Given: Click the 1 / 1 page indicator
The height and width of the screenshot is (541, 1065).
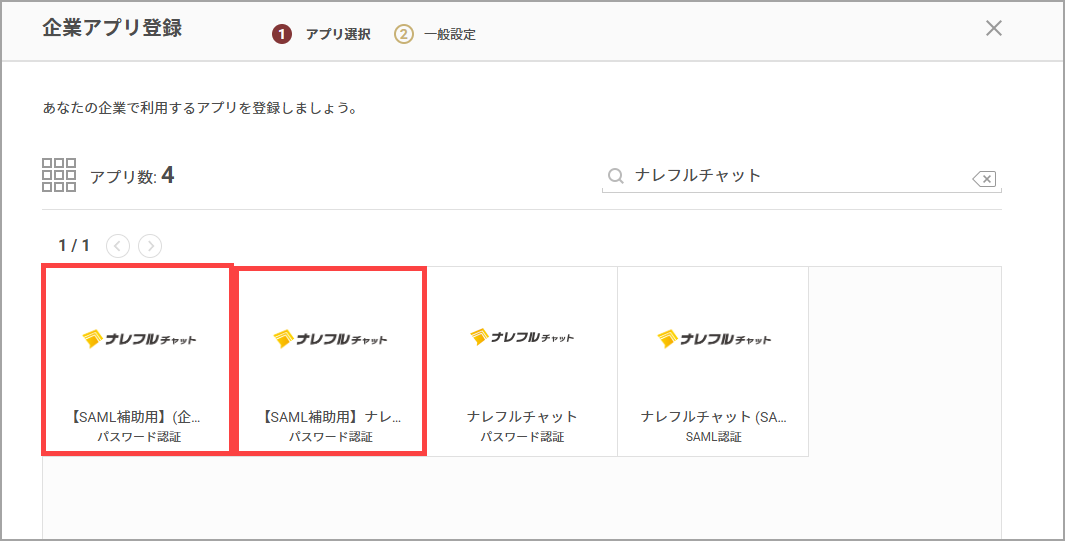Looking at the screenshot, I should point(74,245).
